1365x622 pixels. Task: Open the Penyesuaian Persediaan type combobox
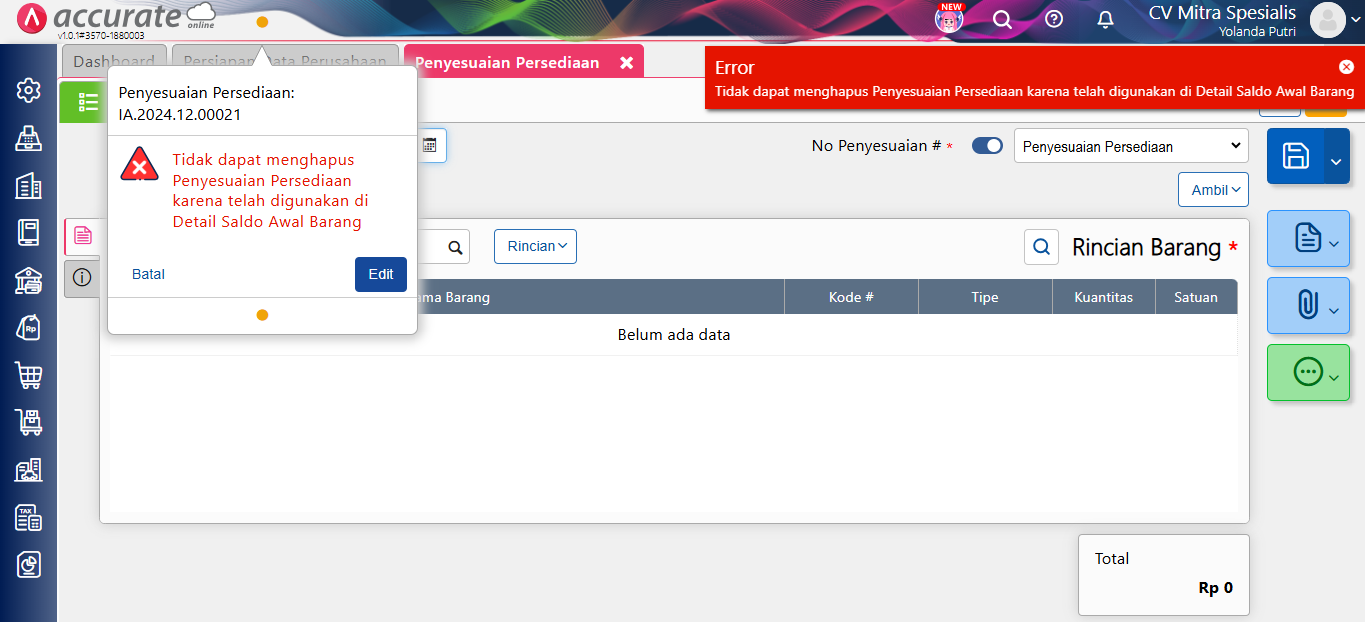coord(1130,145)
